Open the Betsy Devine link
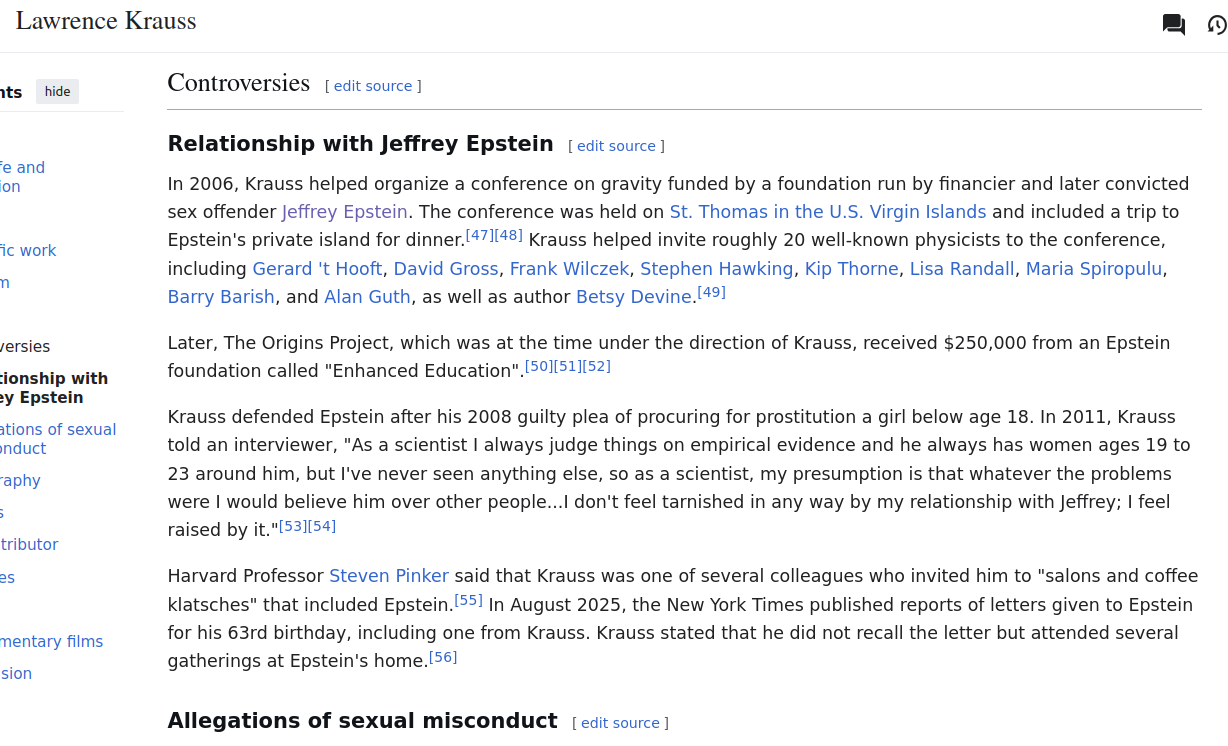Screen dimensions: 1228x746 coord(633,297)
